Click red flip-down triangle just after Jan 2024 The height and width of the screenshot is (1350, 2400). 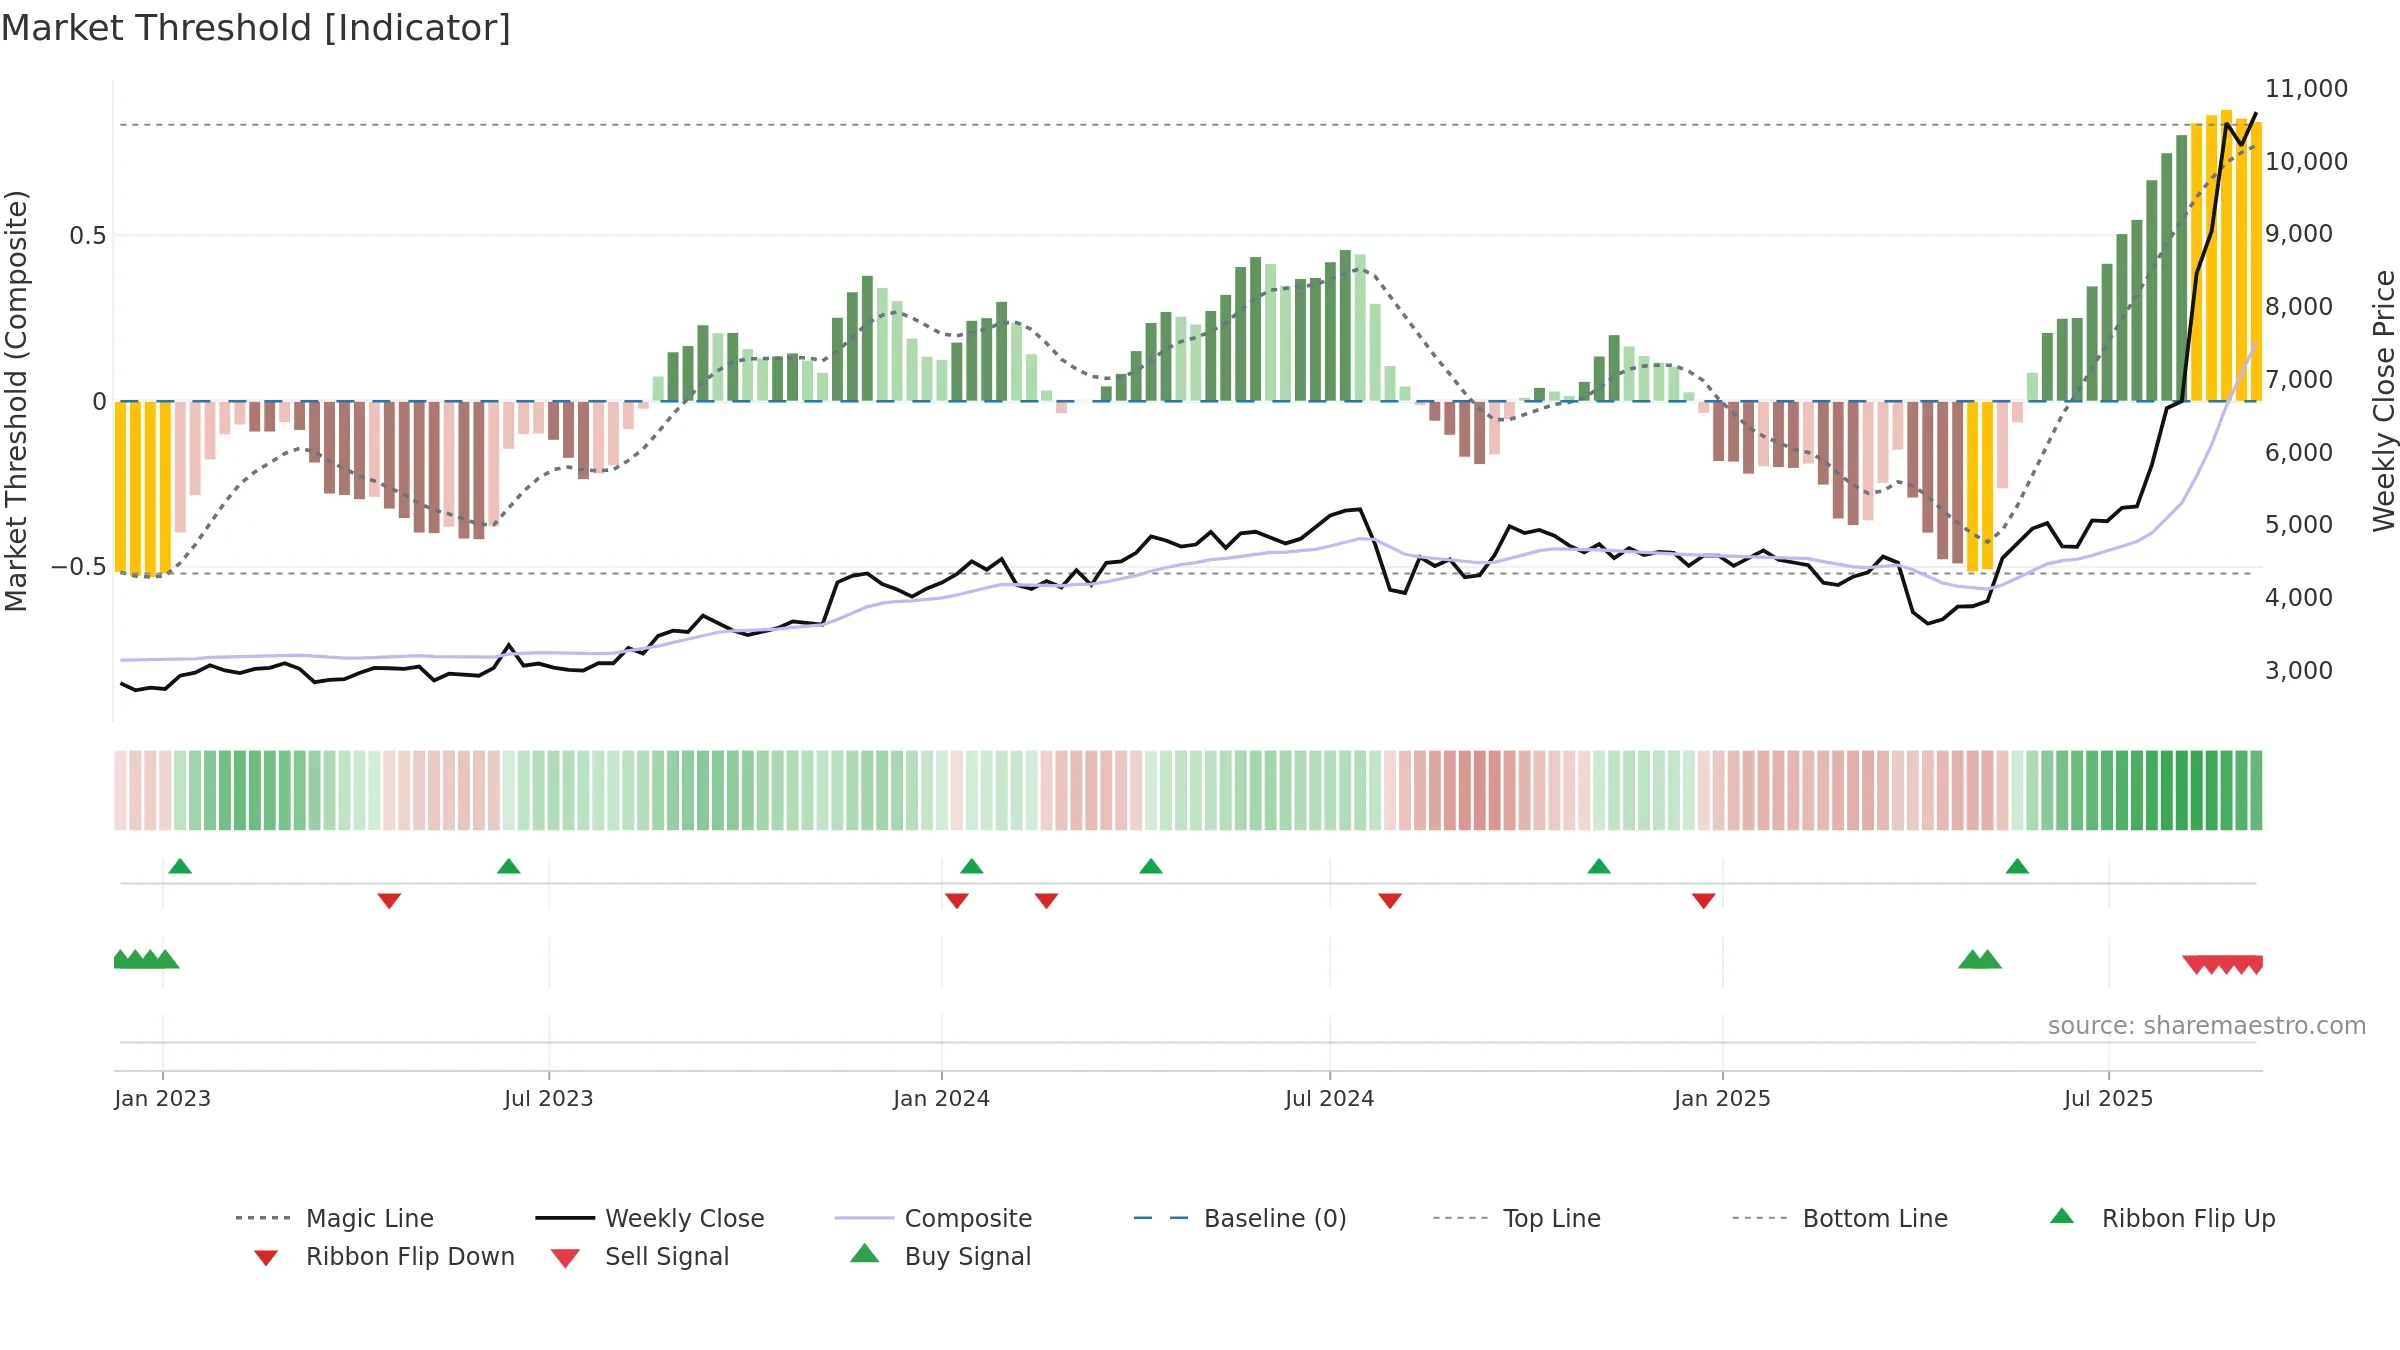pyautogui.click(x=957, y=901)
